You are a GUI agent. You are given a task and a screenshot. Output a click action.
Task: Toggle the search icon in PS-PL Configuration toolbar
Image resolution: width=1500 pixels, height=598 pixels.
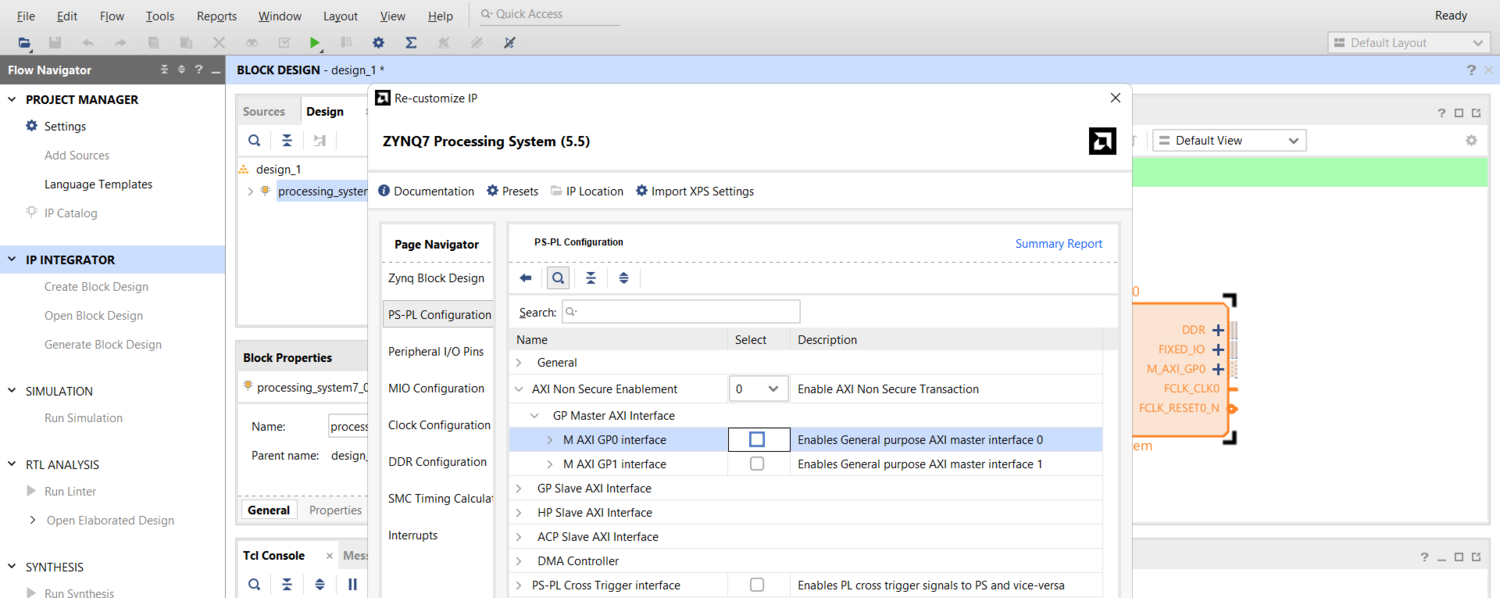tap(559, 278)
